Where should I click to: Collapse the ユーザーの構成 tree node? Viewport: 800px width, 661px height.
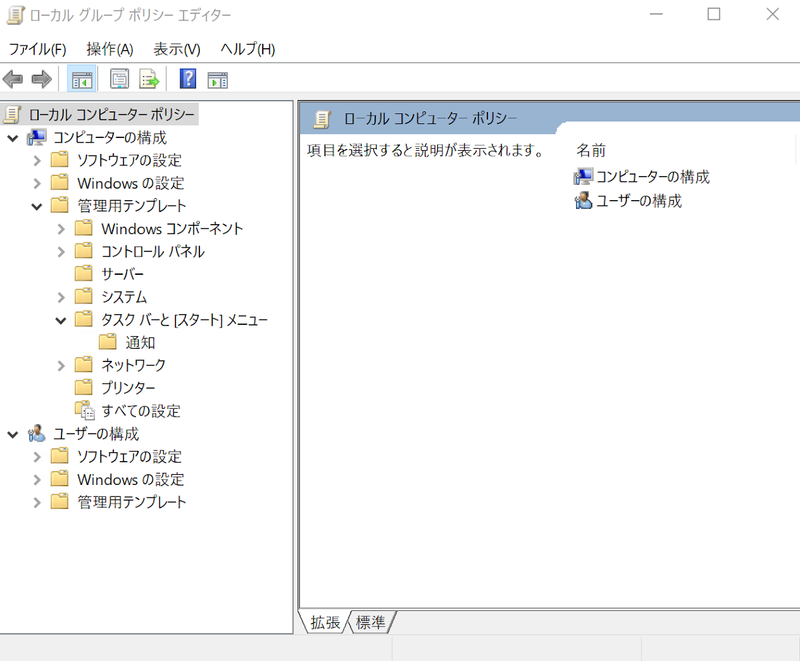[x=13, y=435]
